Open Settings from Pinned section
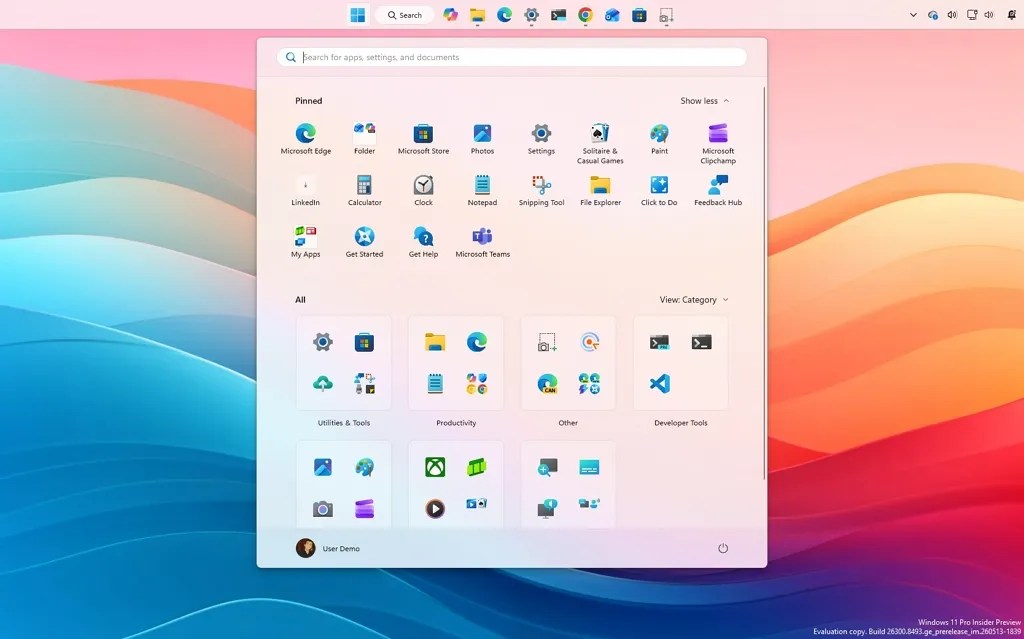 click(x=541, y=139)
